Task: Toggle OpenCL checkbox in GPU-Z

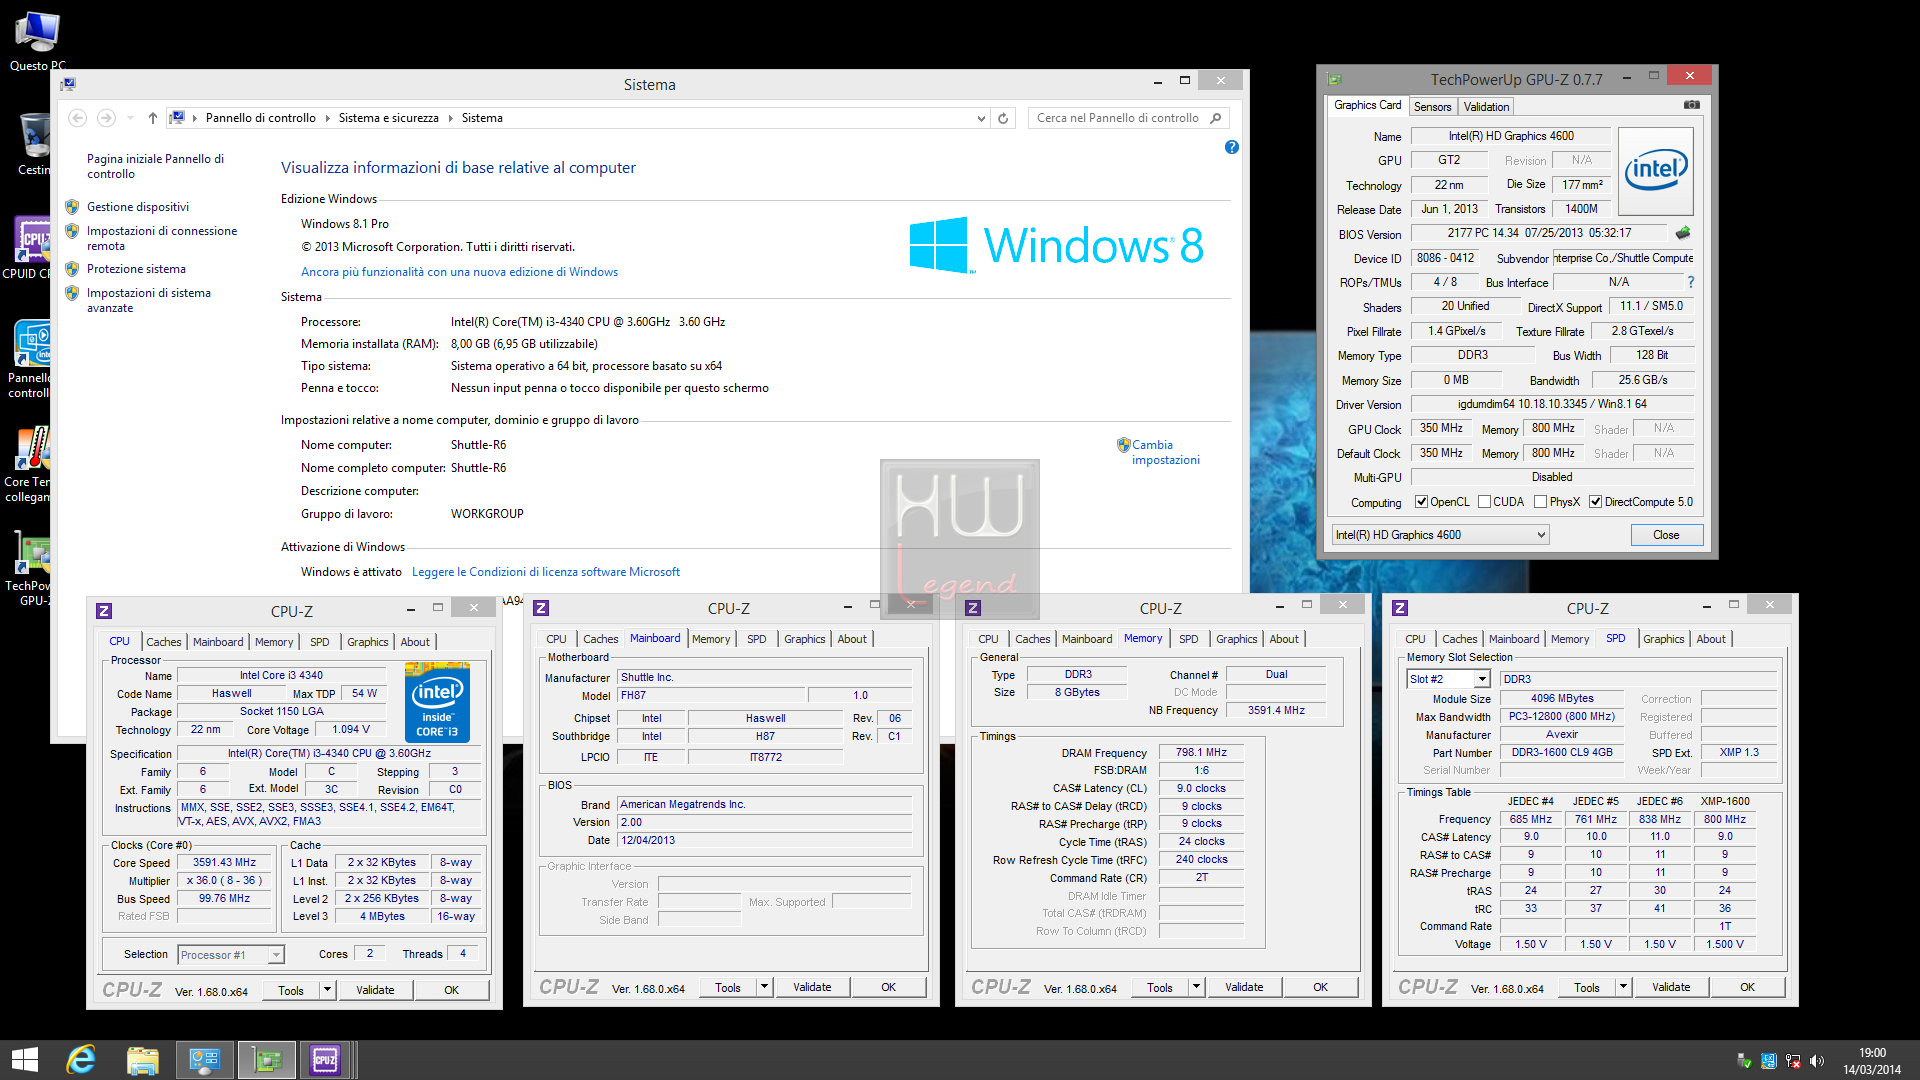Action: [x=1421, y=502]
